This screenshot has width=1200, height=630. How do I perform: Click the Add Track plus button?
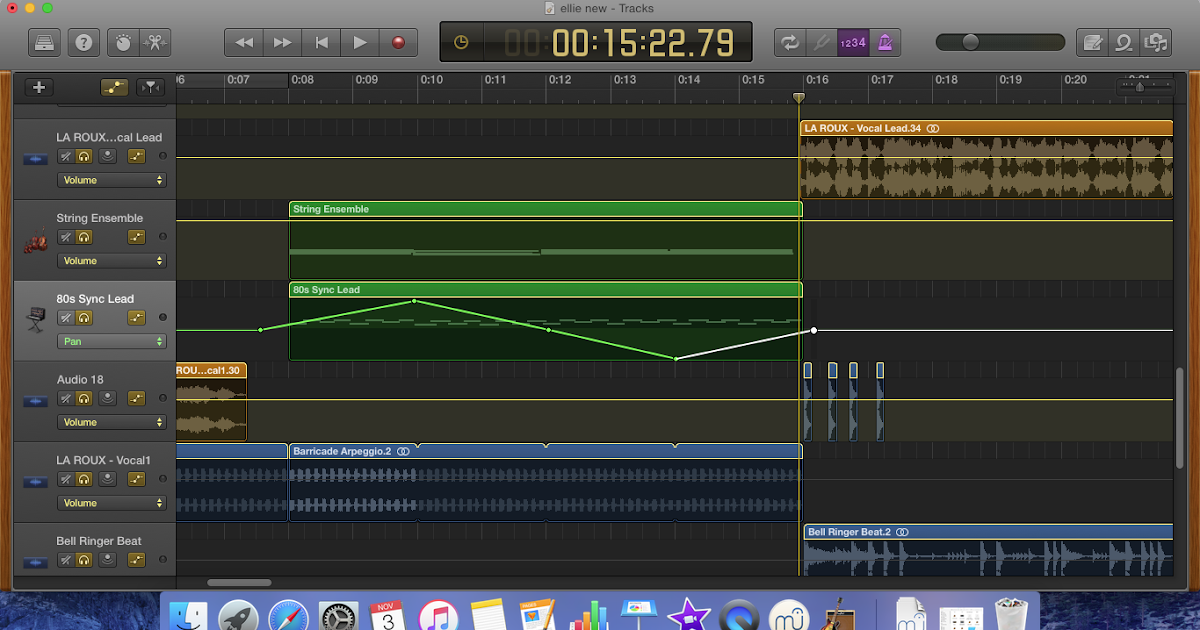tap(38, 87)
